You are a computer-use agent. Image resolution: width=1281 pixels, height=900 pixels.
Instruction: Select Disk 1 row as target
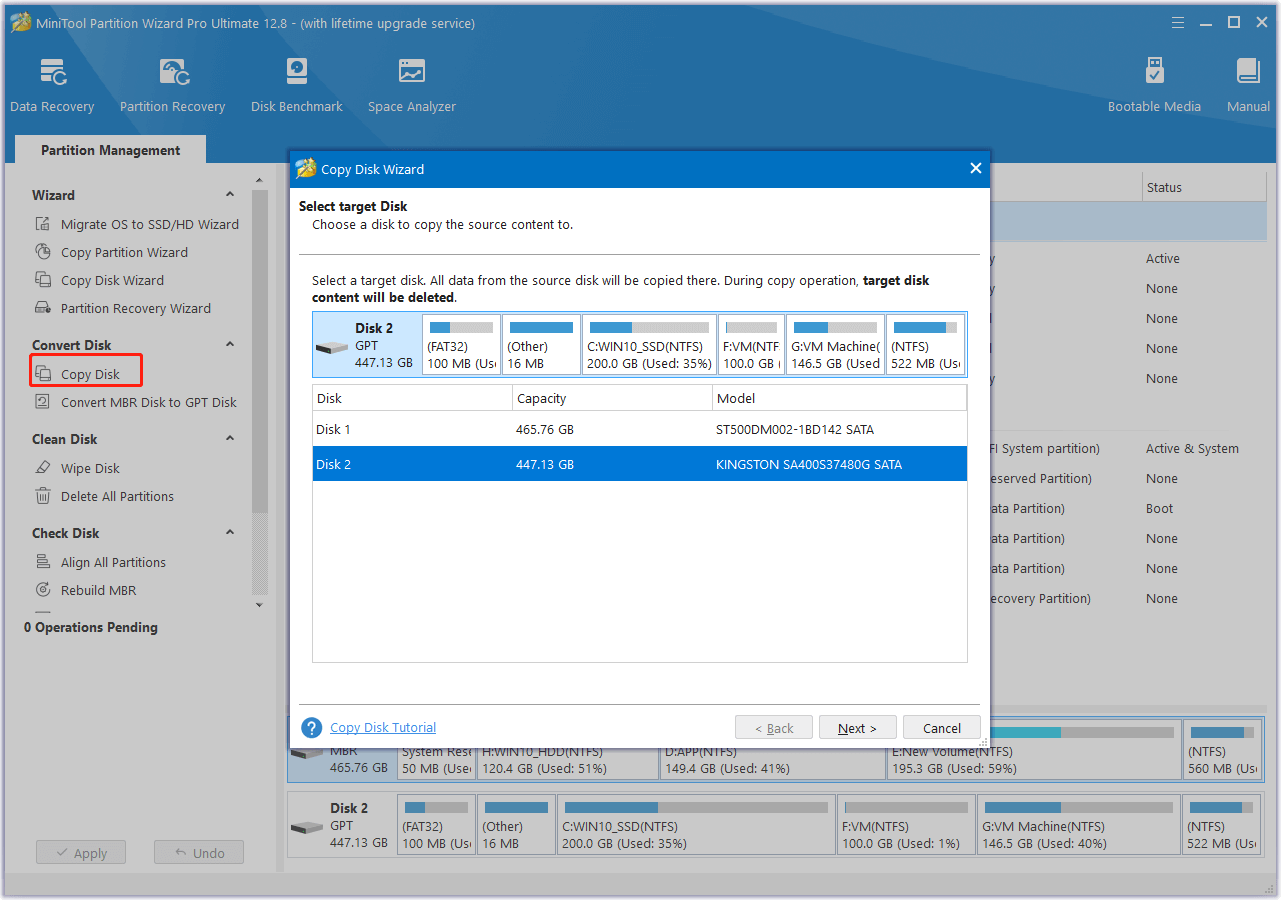(640, 429)
